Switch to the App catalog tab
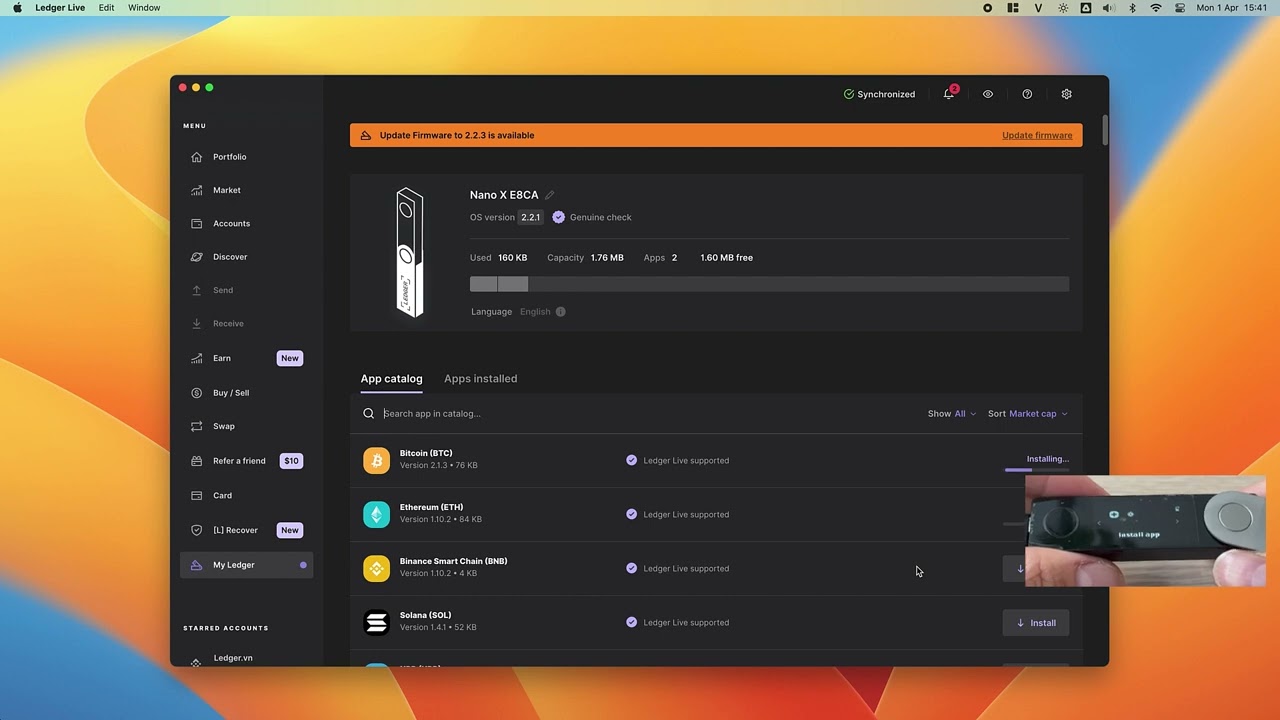The height and width of the screenshot is (720, 1280). click(391, 378)
